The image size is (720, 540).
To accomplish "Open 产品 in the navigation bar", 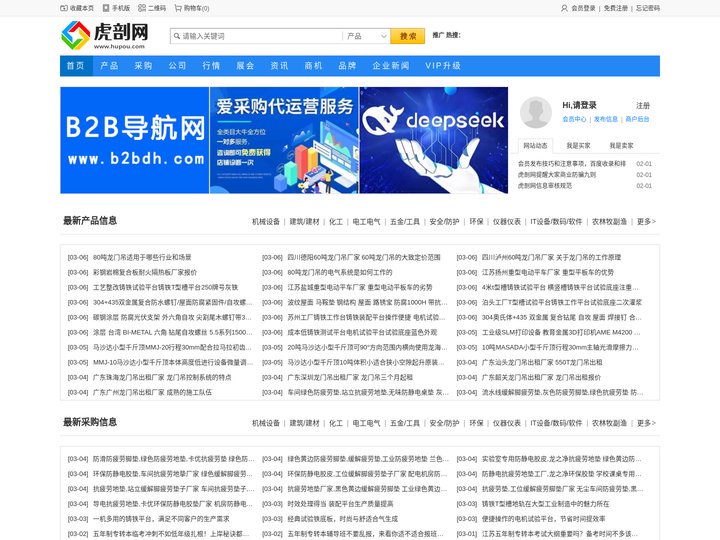I will point(109,66).
